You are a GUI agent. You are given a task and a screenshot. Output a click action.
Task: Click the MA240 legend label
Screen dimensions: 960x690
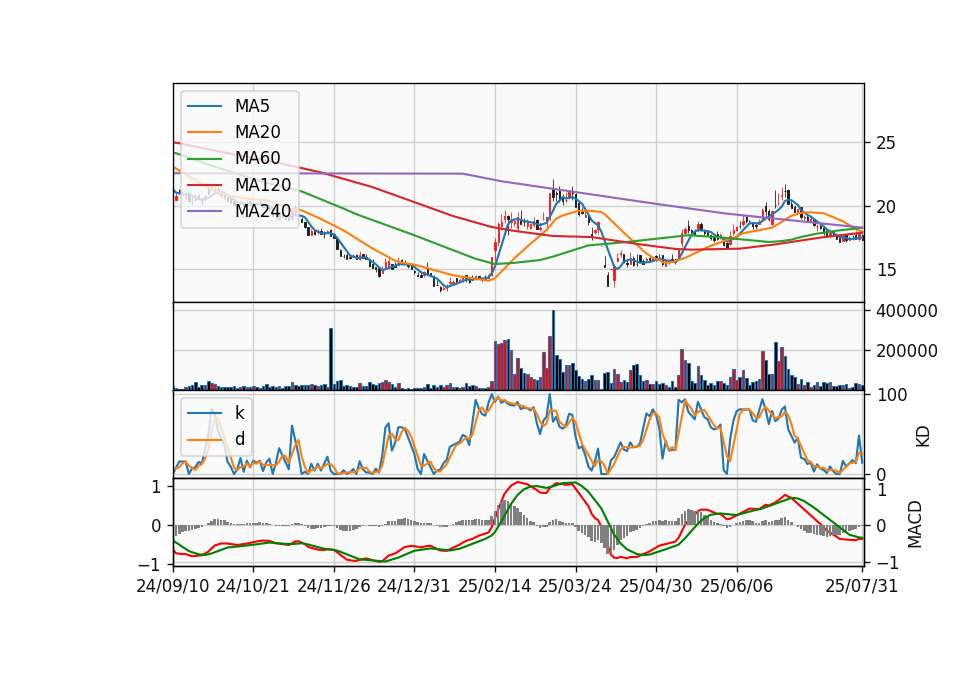click(263, 211)
